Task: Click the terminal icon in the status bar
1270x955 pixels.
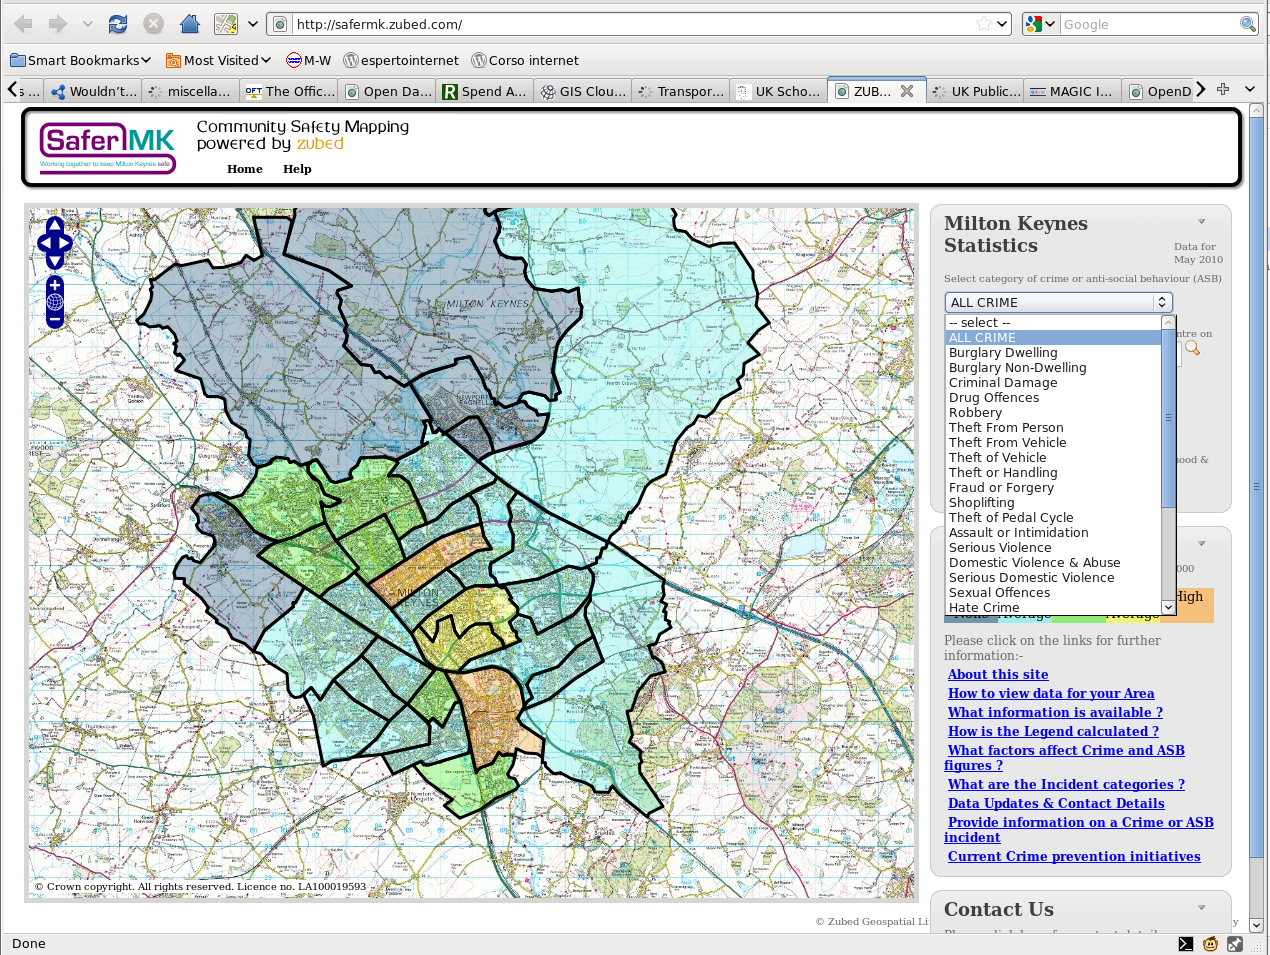Action: (1185, 943)
